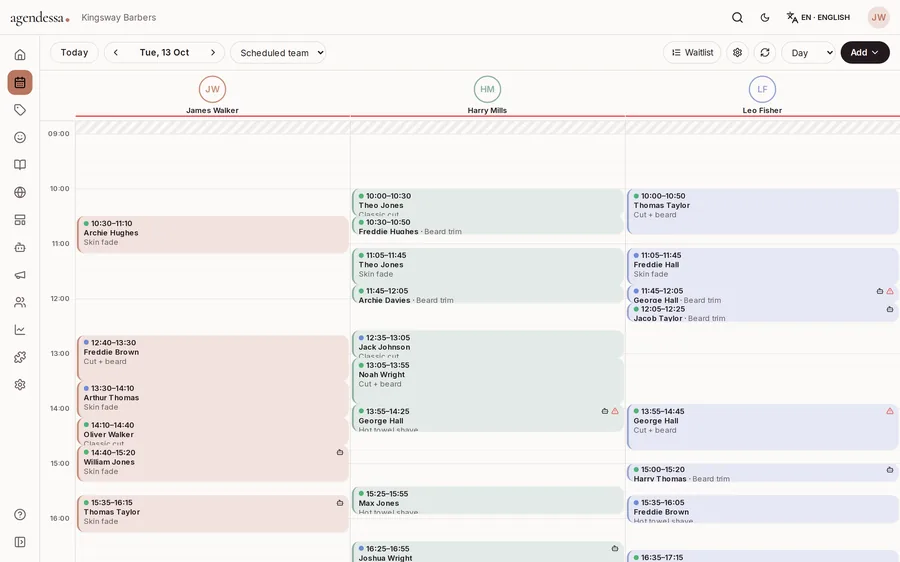Open Freddie Brown 12:40 Cut + beard appointment
Screen dimensions: 900x562
212,358
